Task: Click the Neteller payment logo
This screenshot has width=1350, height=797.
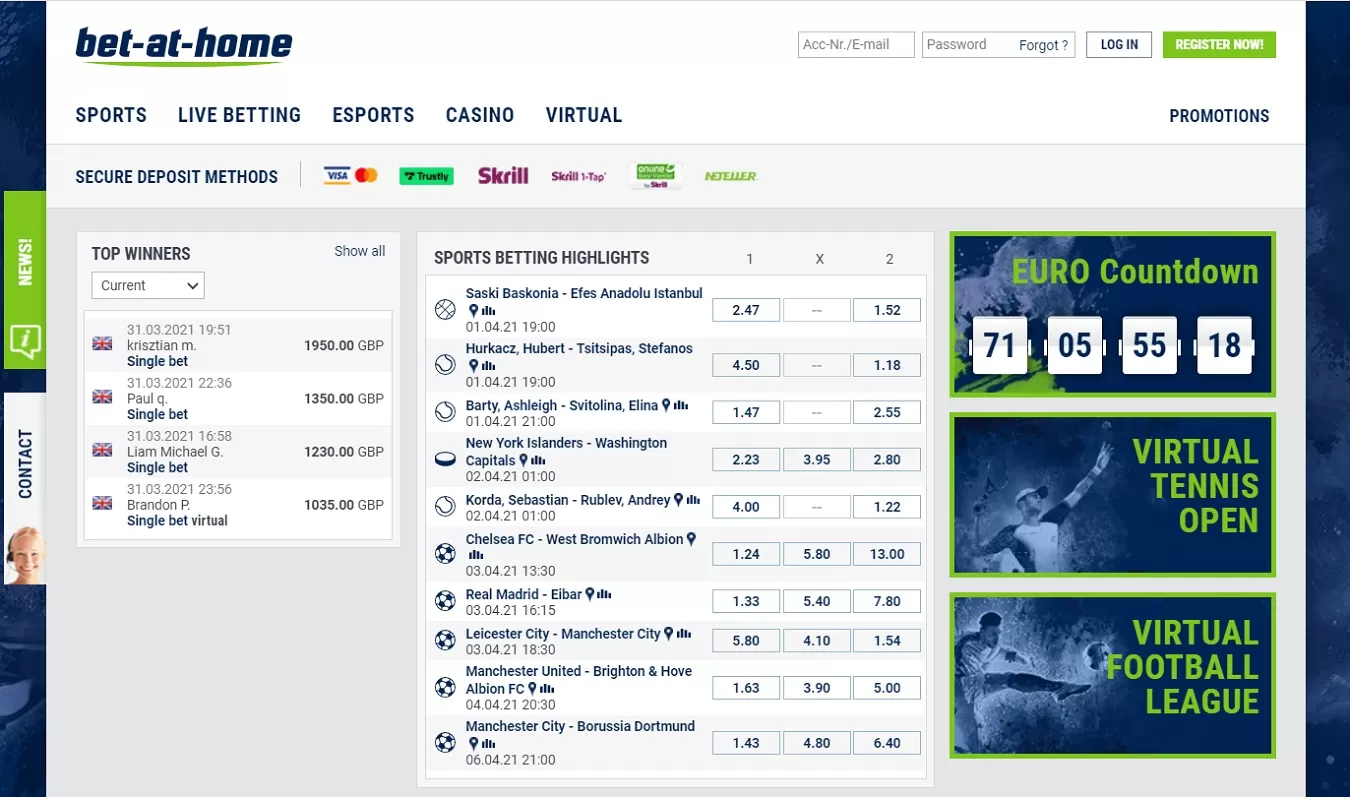Action: pos(730,176)
